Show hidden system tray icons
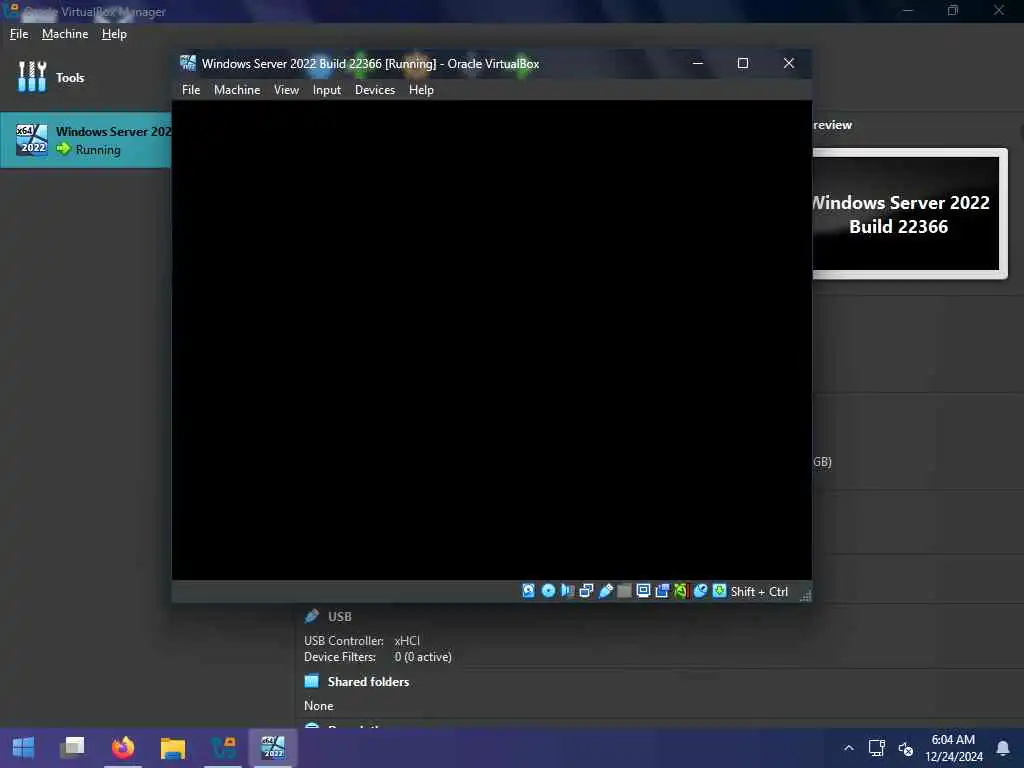Image resolution: width=1024 pixels, height=768 pixels. [x=848, y=748]
